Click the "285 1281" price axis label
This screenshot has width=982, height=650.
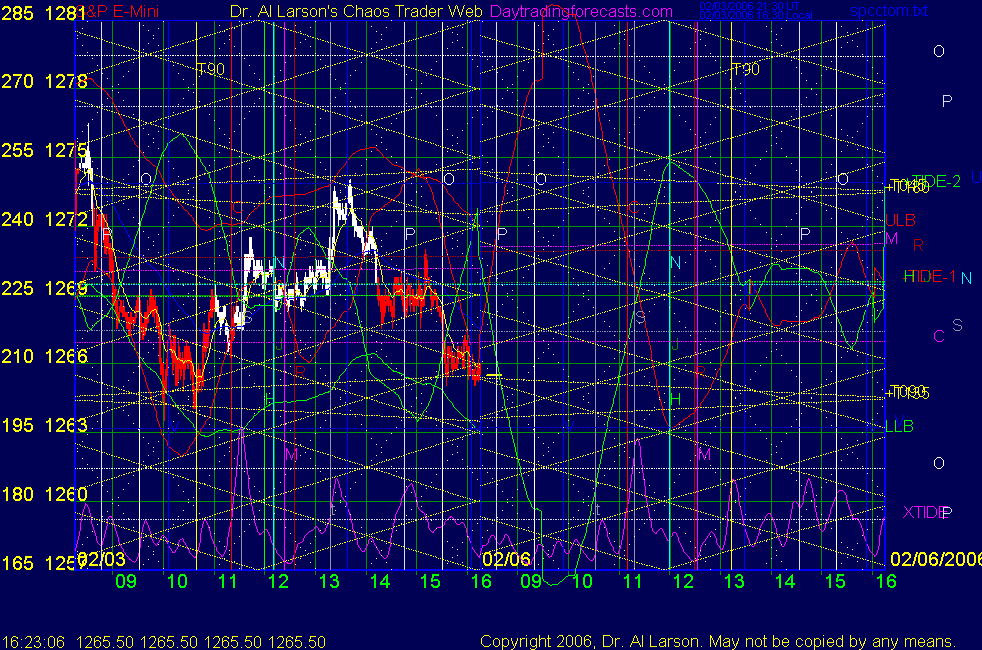tap(43, 13)
